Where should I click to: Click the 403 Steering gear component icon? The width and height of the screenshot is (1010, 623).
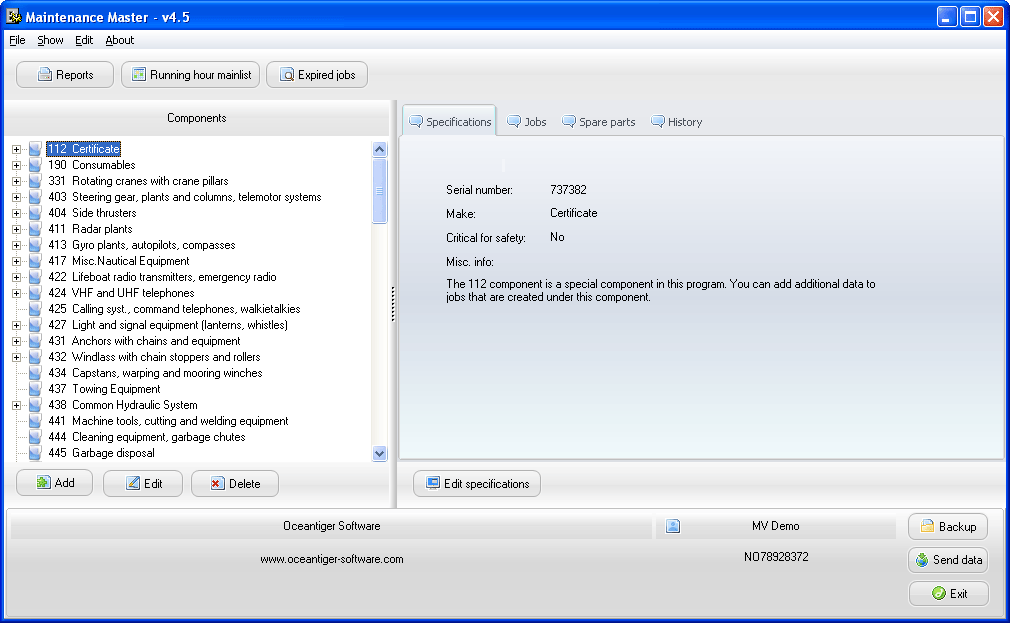[35, 197]
